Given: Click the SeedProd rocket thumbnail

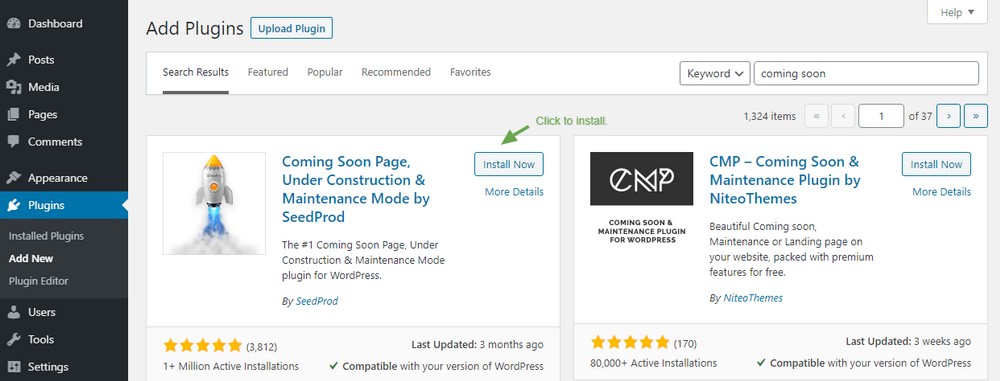Looking at the screenshot, I should click(x=214, y=203).
